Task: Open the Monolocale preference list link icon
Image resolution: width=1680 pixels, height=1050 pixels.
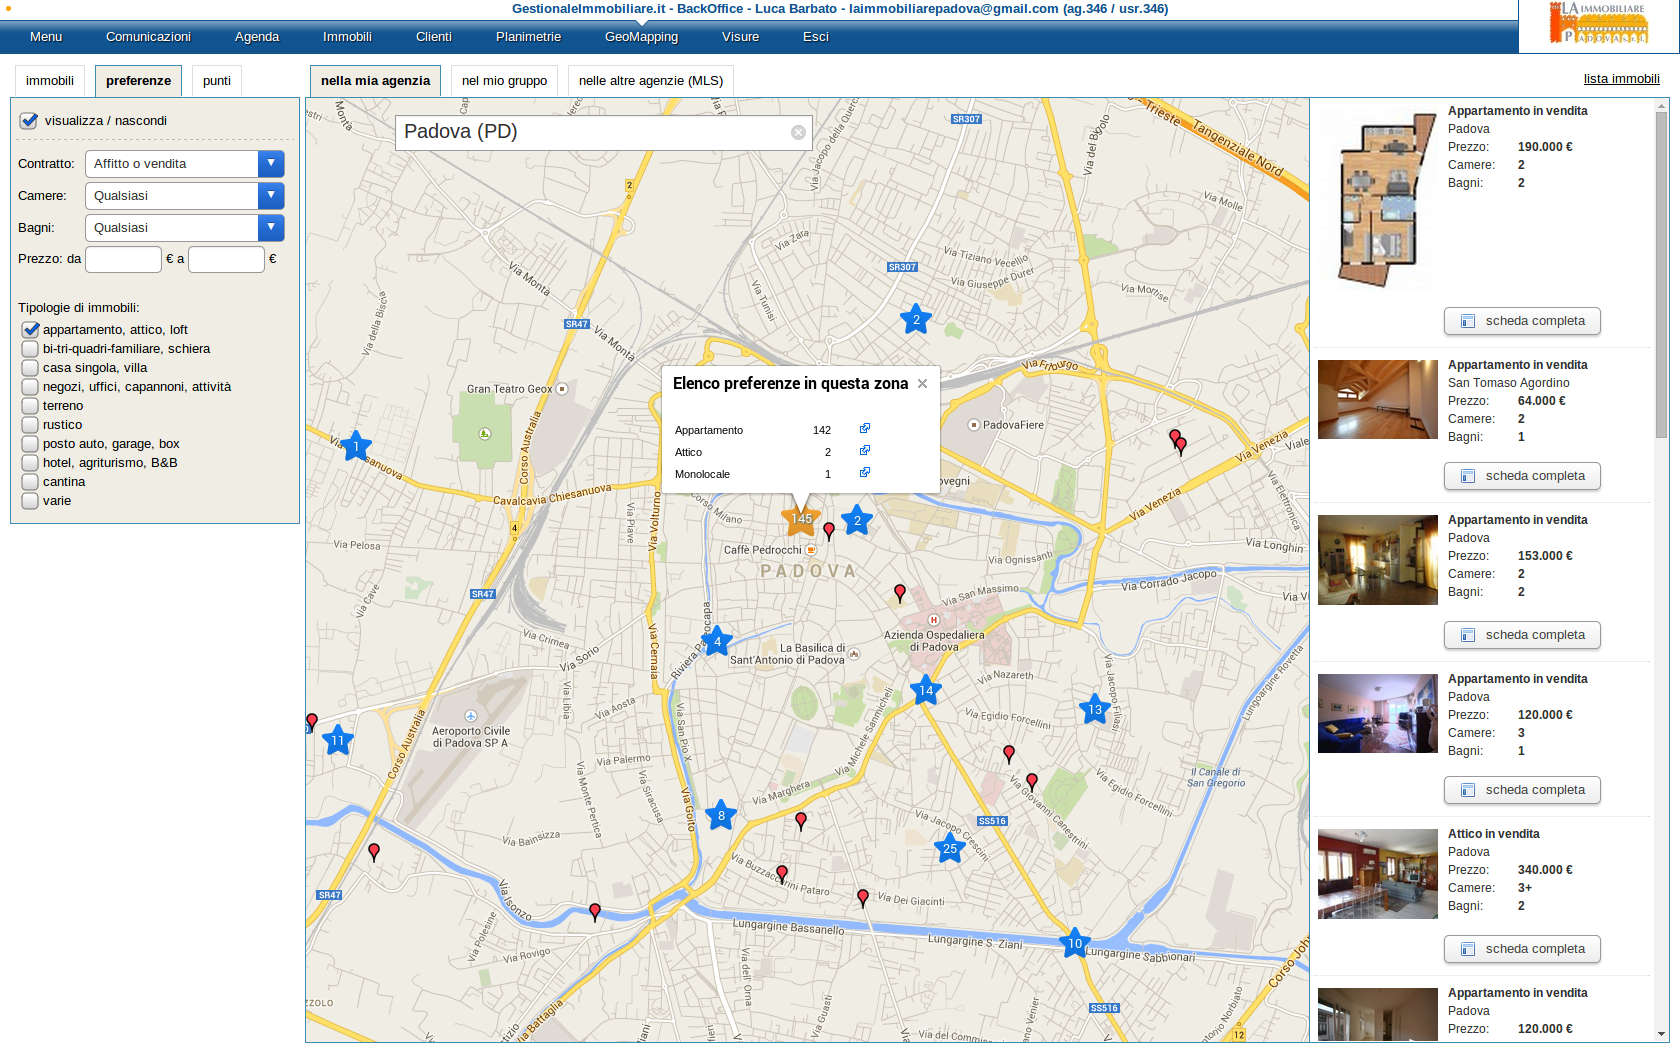Action: click(865, 473)
